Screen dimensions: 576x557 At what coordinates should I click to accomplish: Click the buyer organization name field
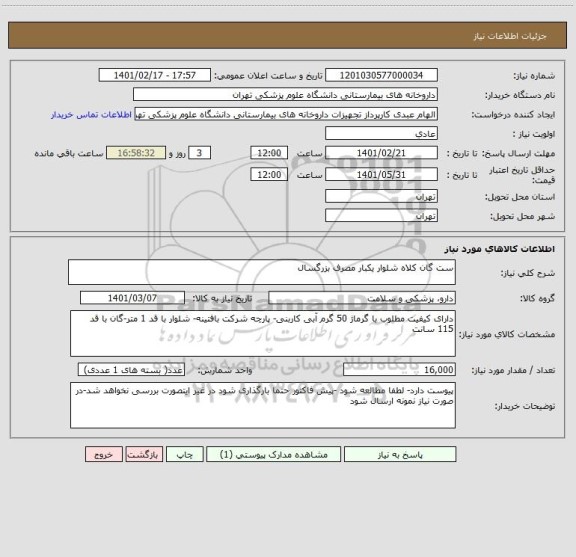tap(285, 95)
